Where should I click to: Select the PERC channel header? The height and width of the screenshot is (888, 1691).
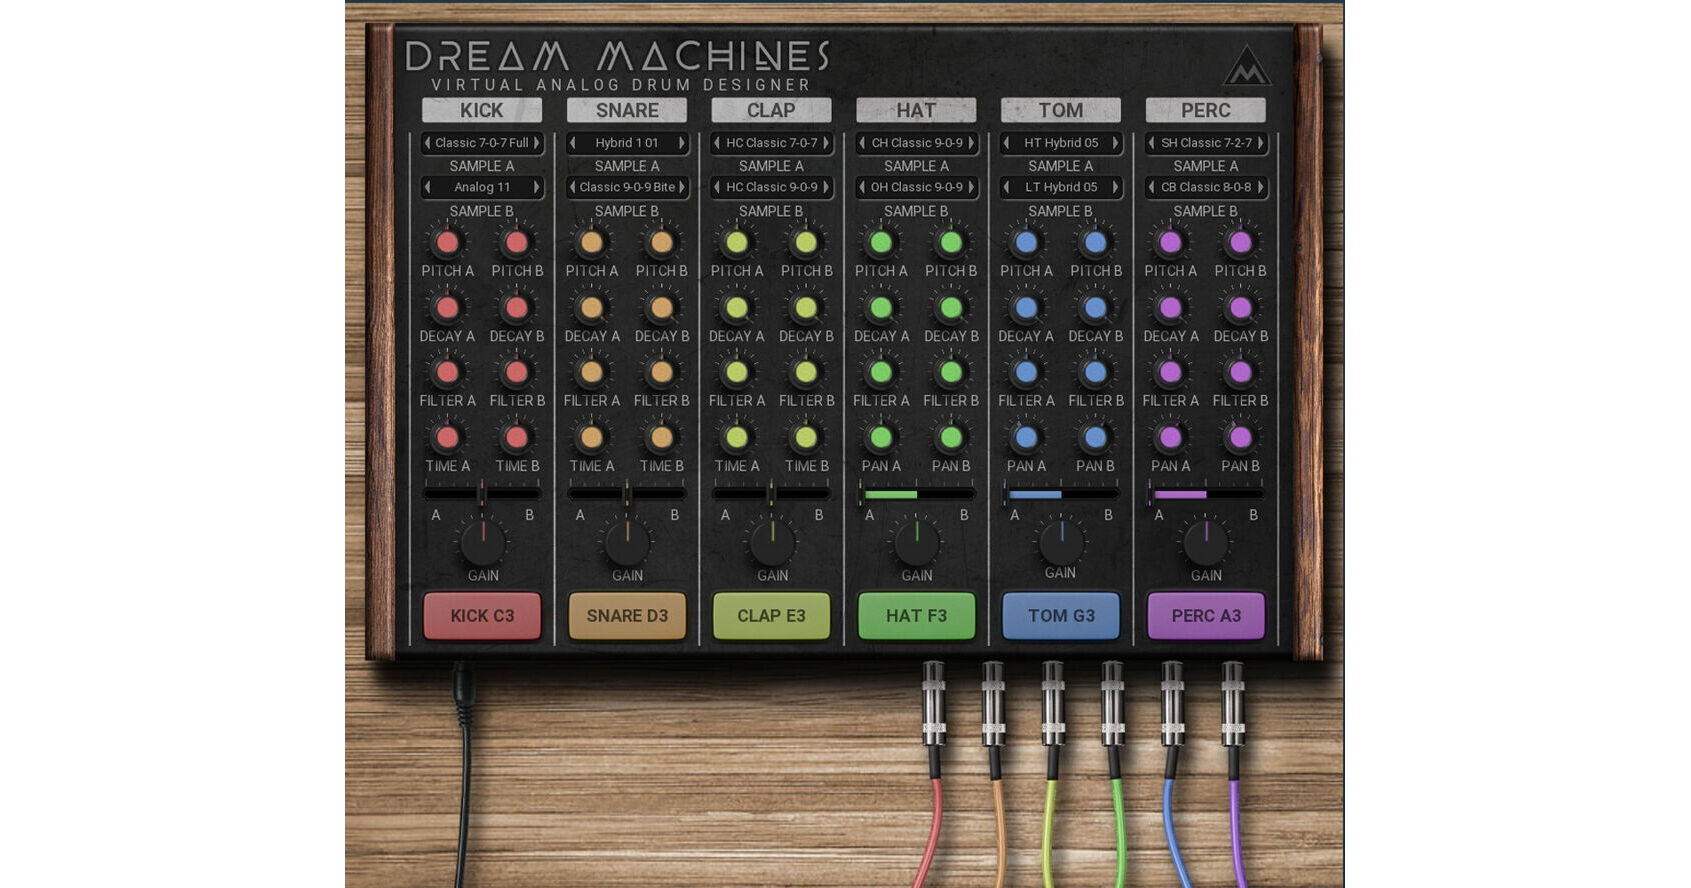coord(1206,110)
